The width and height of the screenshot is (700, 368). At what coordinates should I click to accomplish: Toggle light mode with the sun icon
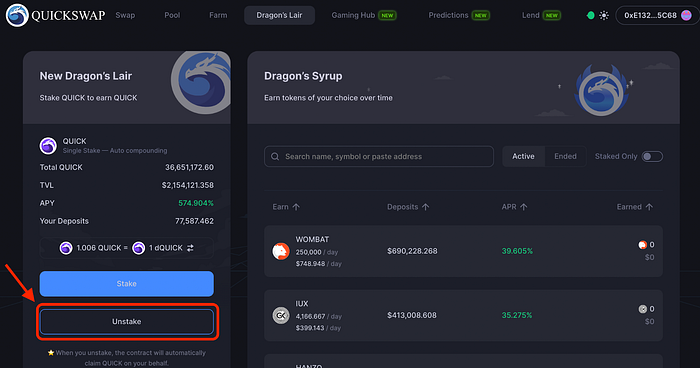tap(604, 15)
